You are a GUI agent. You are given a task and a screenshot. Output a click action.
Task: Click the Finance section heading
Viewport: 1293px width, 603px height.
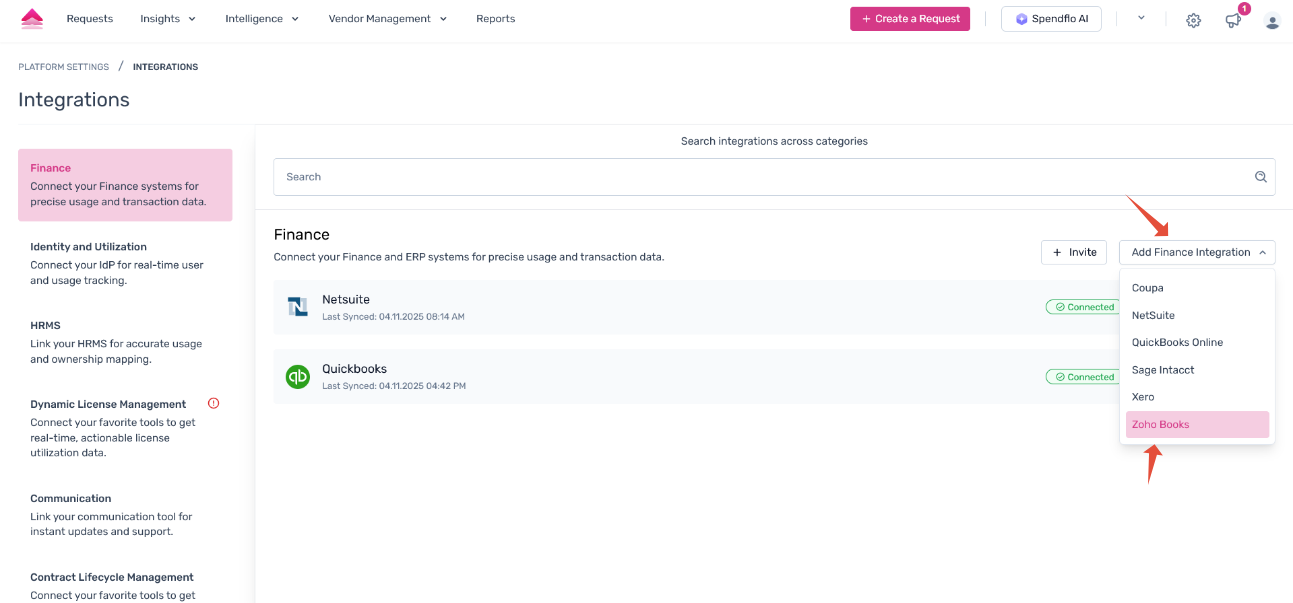click(302, 234)
